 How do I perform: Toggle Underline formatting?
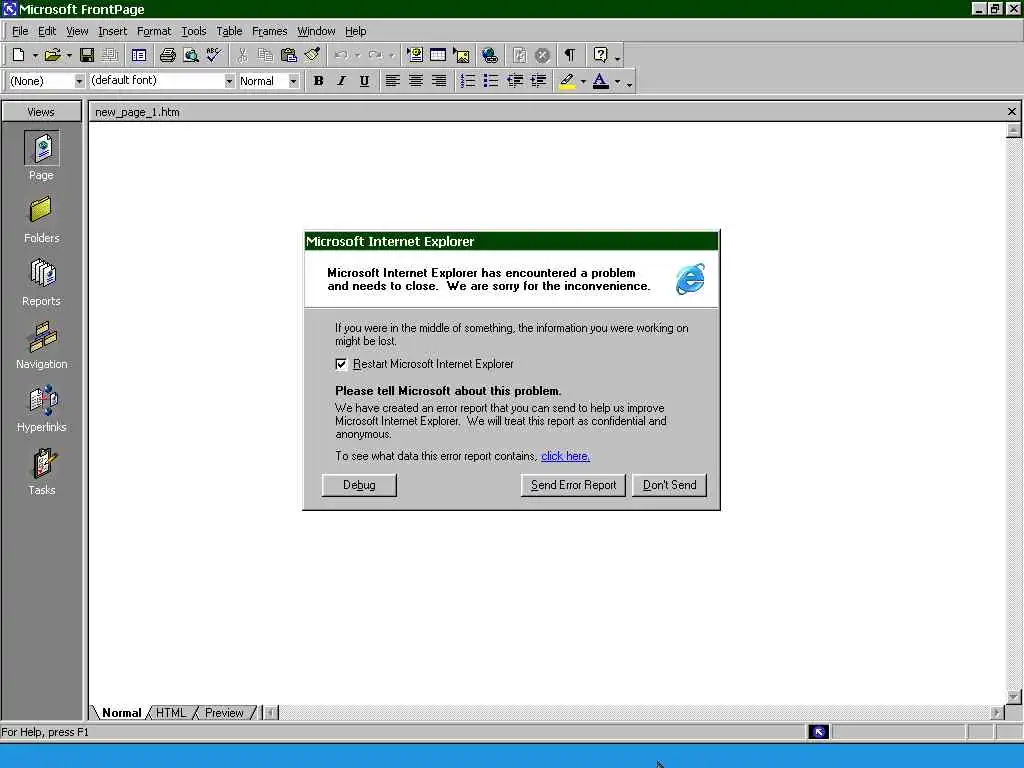(x=364, y=81)
